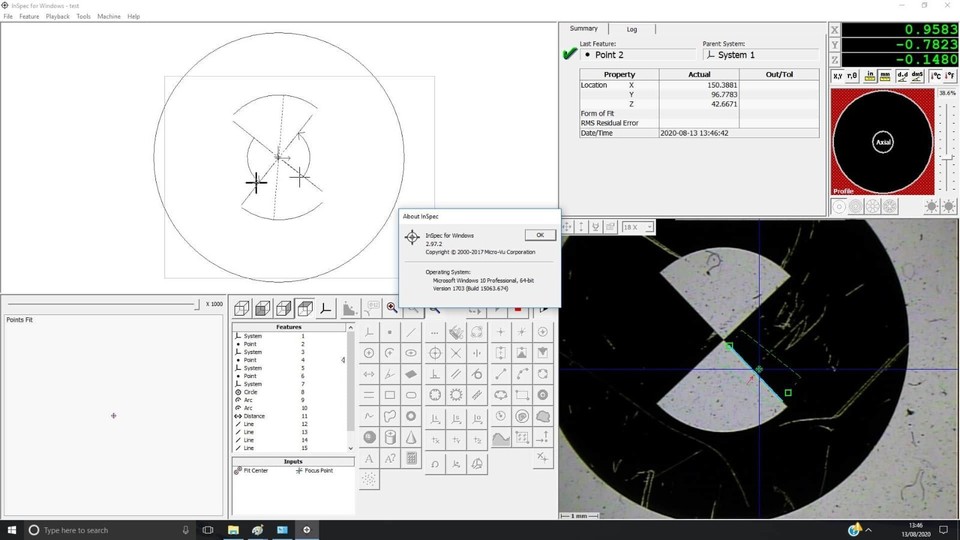960x540 pixels.
Task: Choose the Angle feature tool
Action: 390,374
